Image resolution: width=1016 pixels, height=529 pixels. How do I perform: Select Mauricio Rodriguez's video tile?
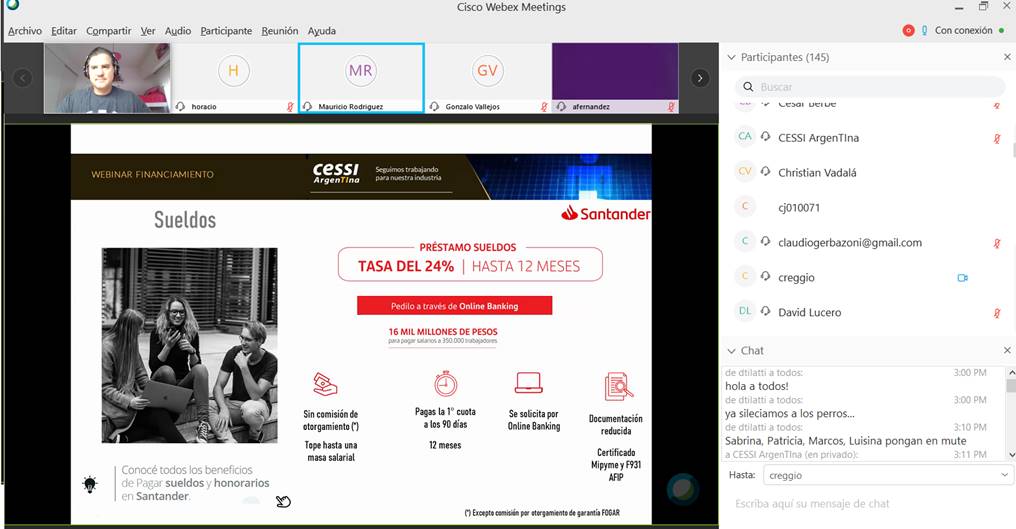click(361, 78)
